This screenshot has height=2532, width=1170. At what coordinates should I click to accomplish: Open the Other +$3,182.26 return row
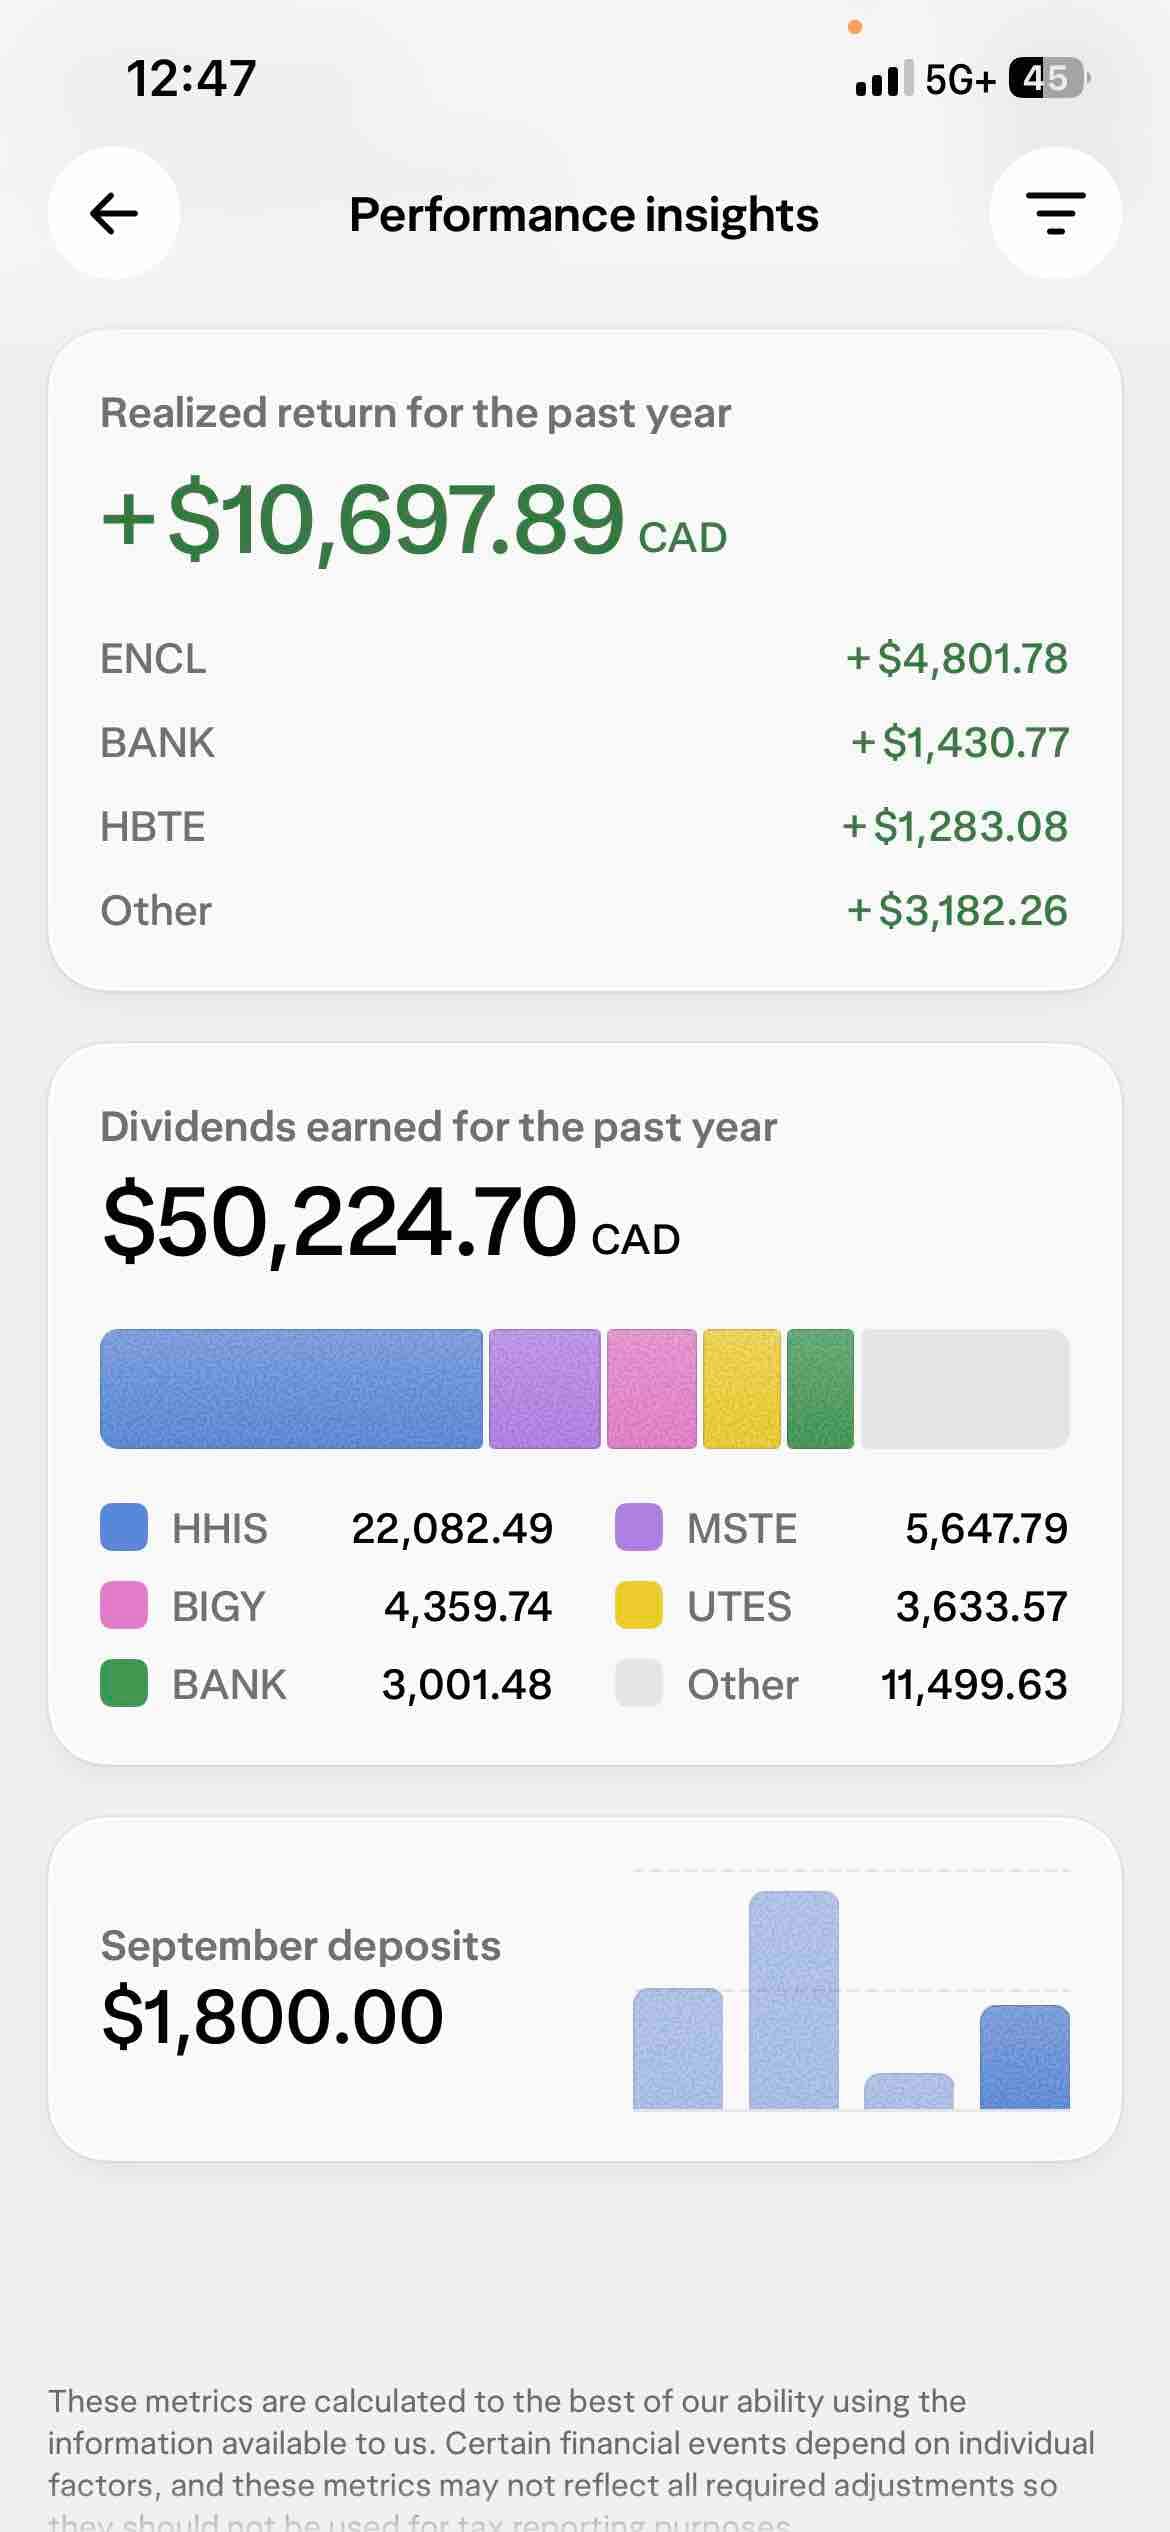pyautogui.click(x=584, y=911)
